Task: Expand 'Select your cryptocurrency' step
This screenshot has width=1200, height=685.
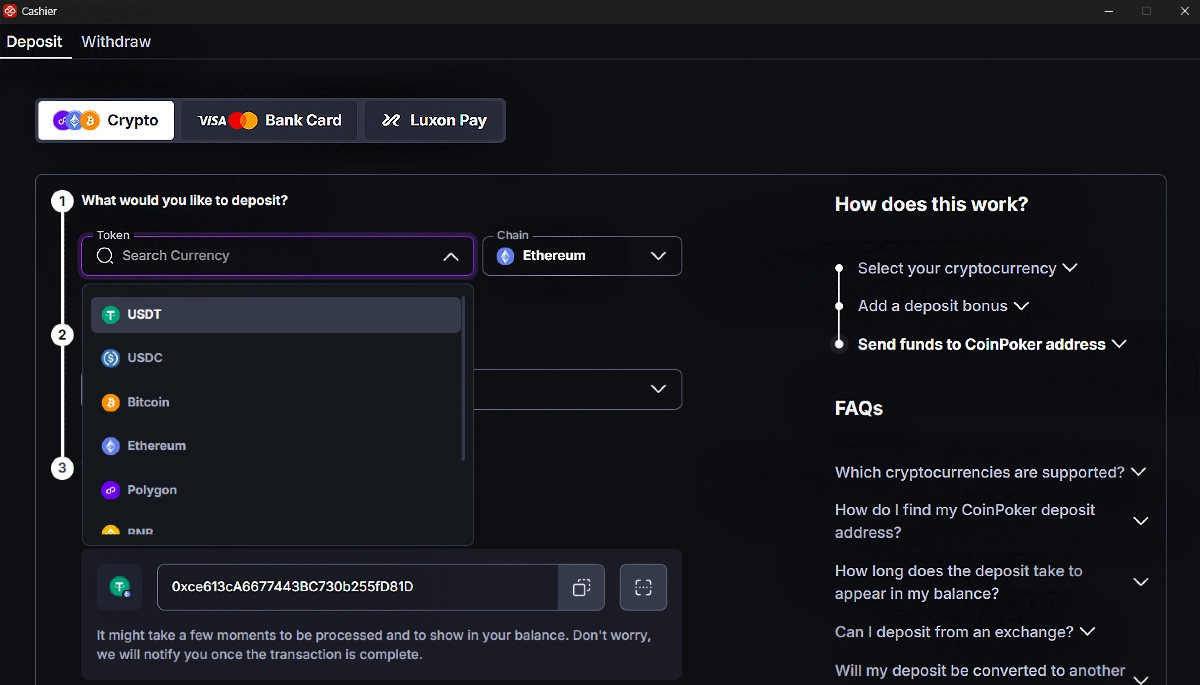Action: [967, 268]
